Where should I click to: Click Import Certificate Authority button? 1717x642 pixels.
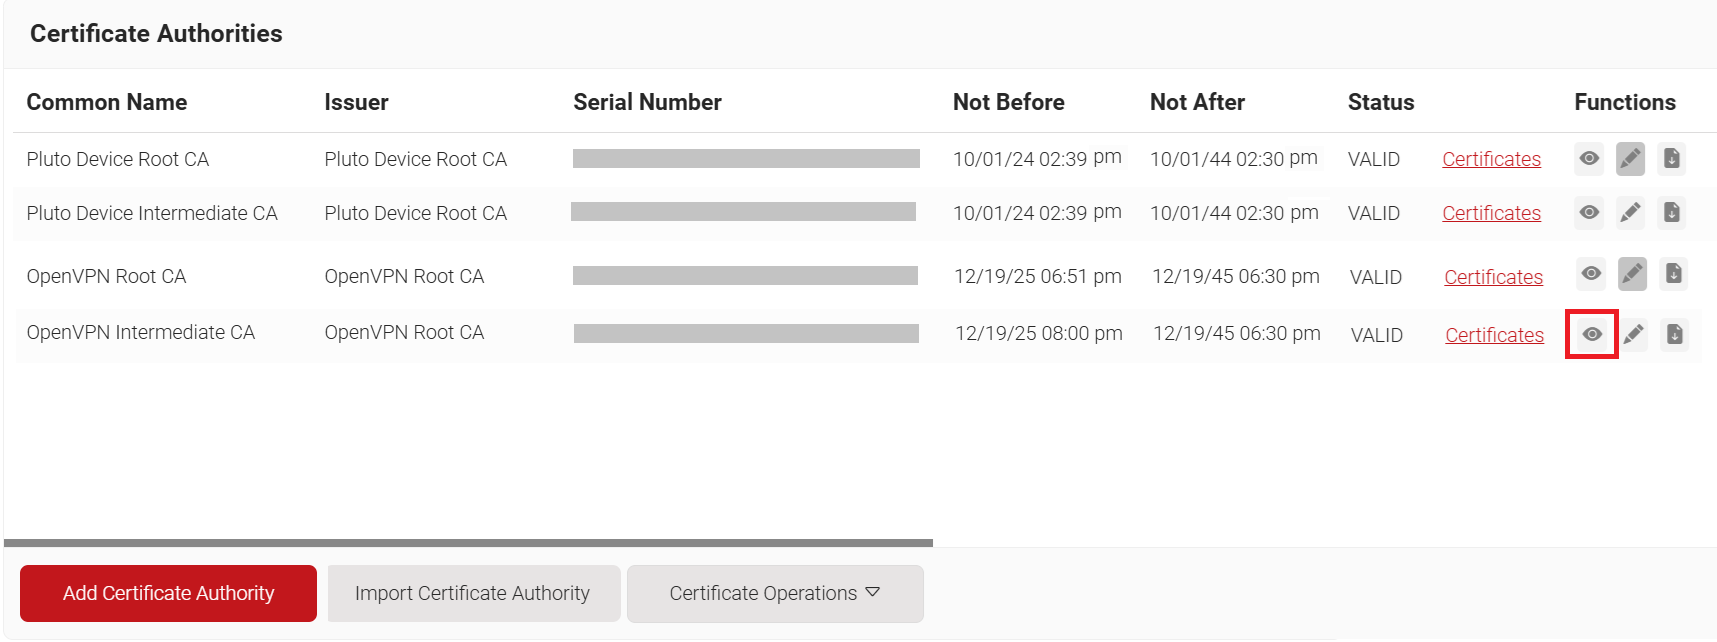click(473, 594)
